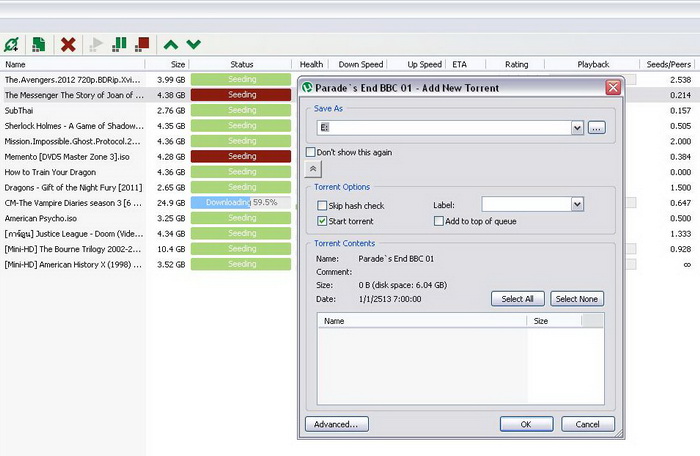Sort torrent list by Name column
Image resolution: width=700 pixels, height=456 pixels.
(73, 64)
